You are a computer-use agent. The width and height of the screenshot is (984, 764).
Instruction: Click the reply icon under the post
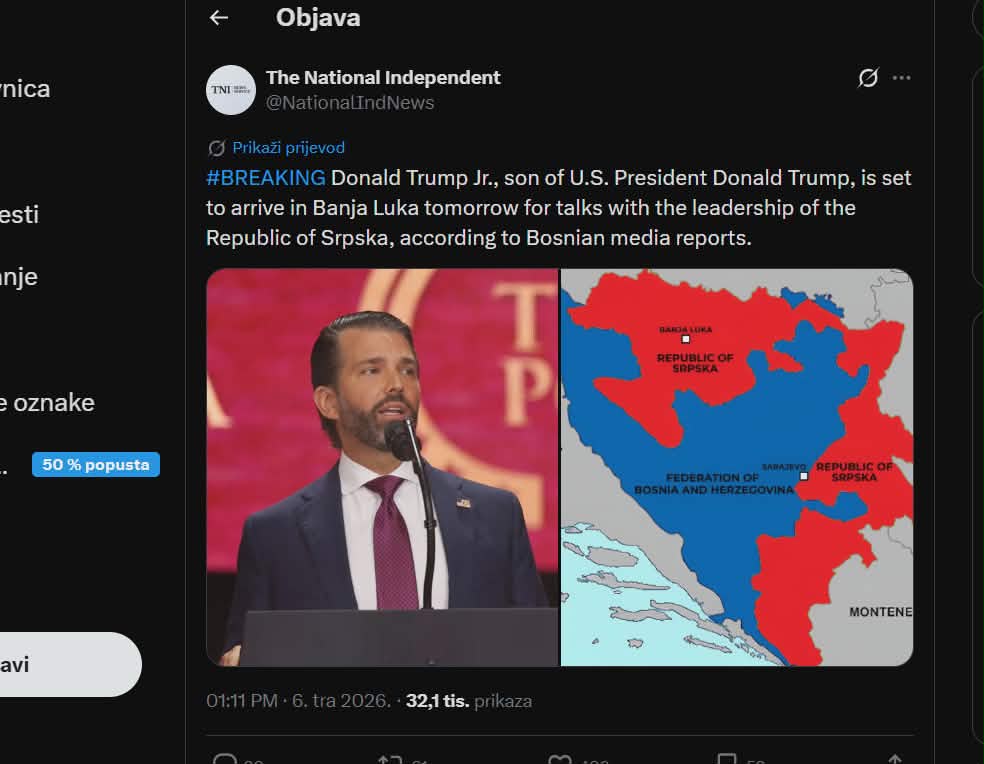(226, 760)
